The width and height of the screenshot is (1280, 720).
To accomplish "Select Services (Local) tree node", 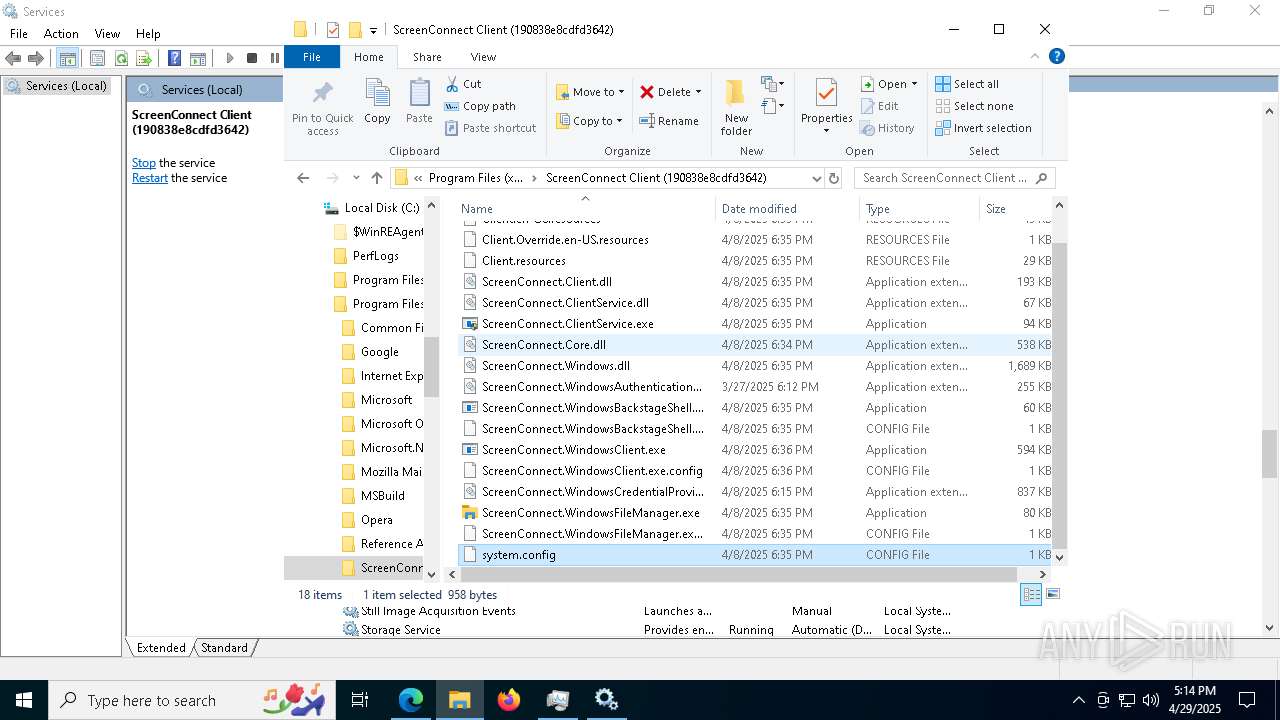I will click(x=57, y=86).
